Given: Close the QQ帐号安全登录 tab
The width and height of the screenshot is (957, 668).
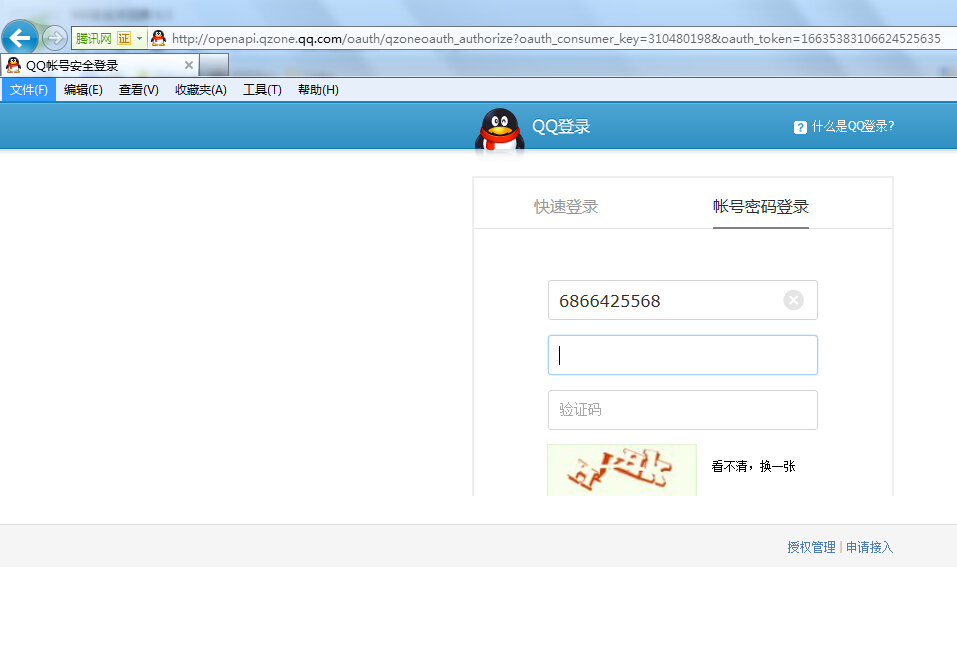Looking at the screenshot, I should [x=189, y=65].
